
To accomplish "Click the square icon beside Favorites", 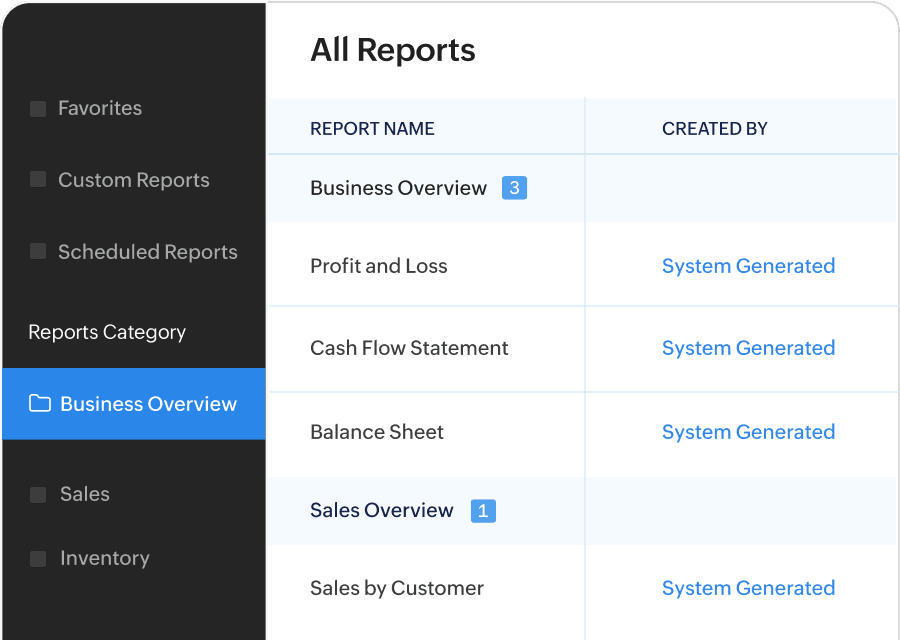I will pos(38,108).
